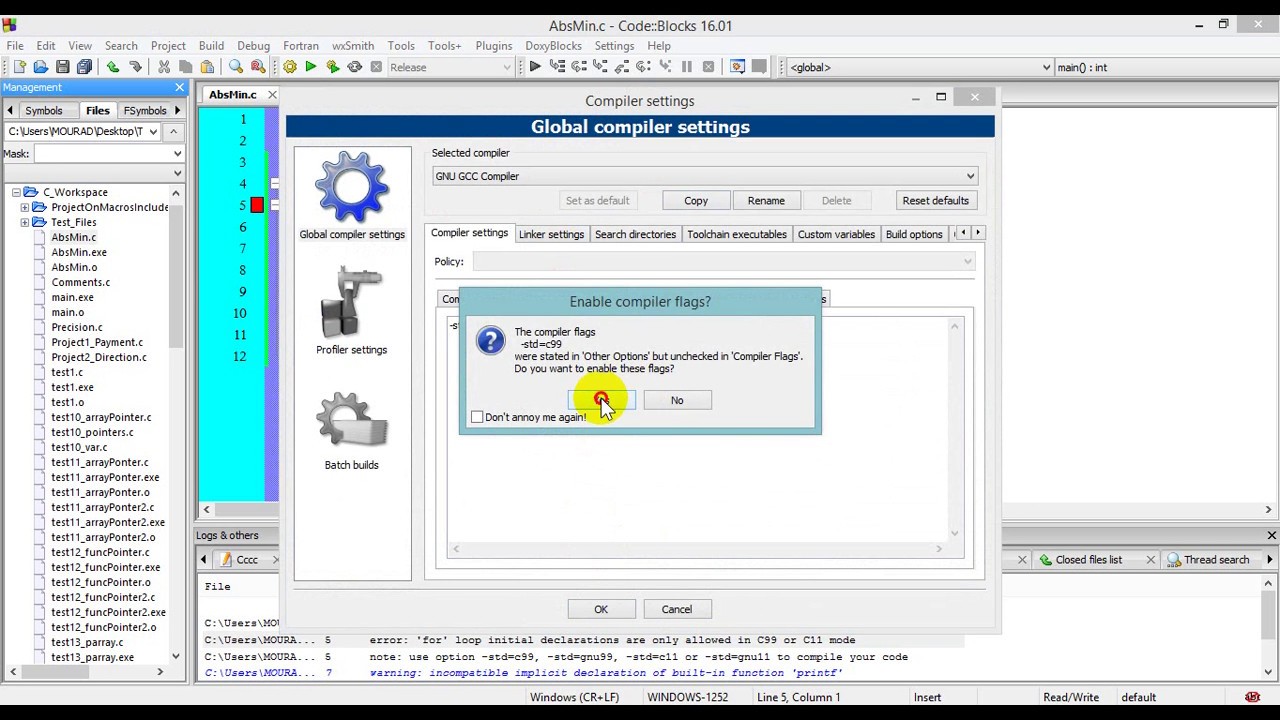Close the AbsMin.c editor tab
Screen dimensions: 1280x720
click(271, 95)
